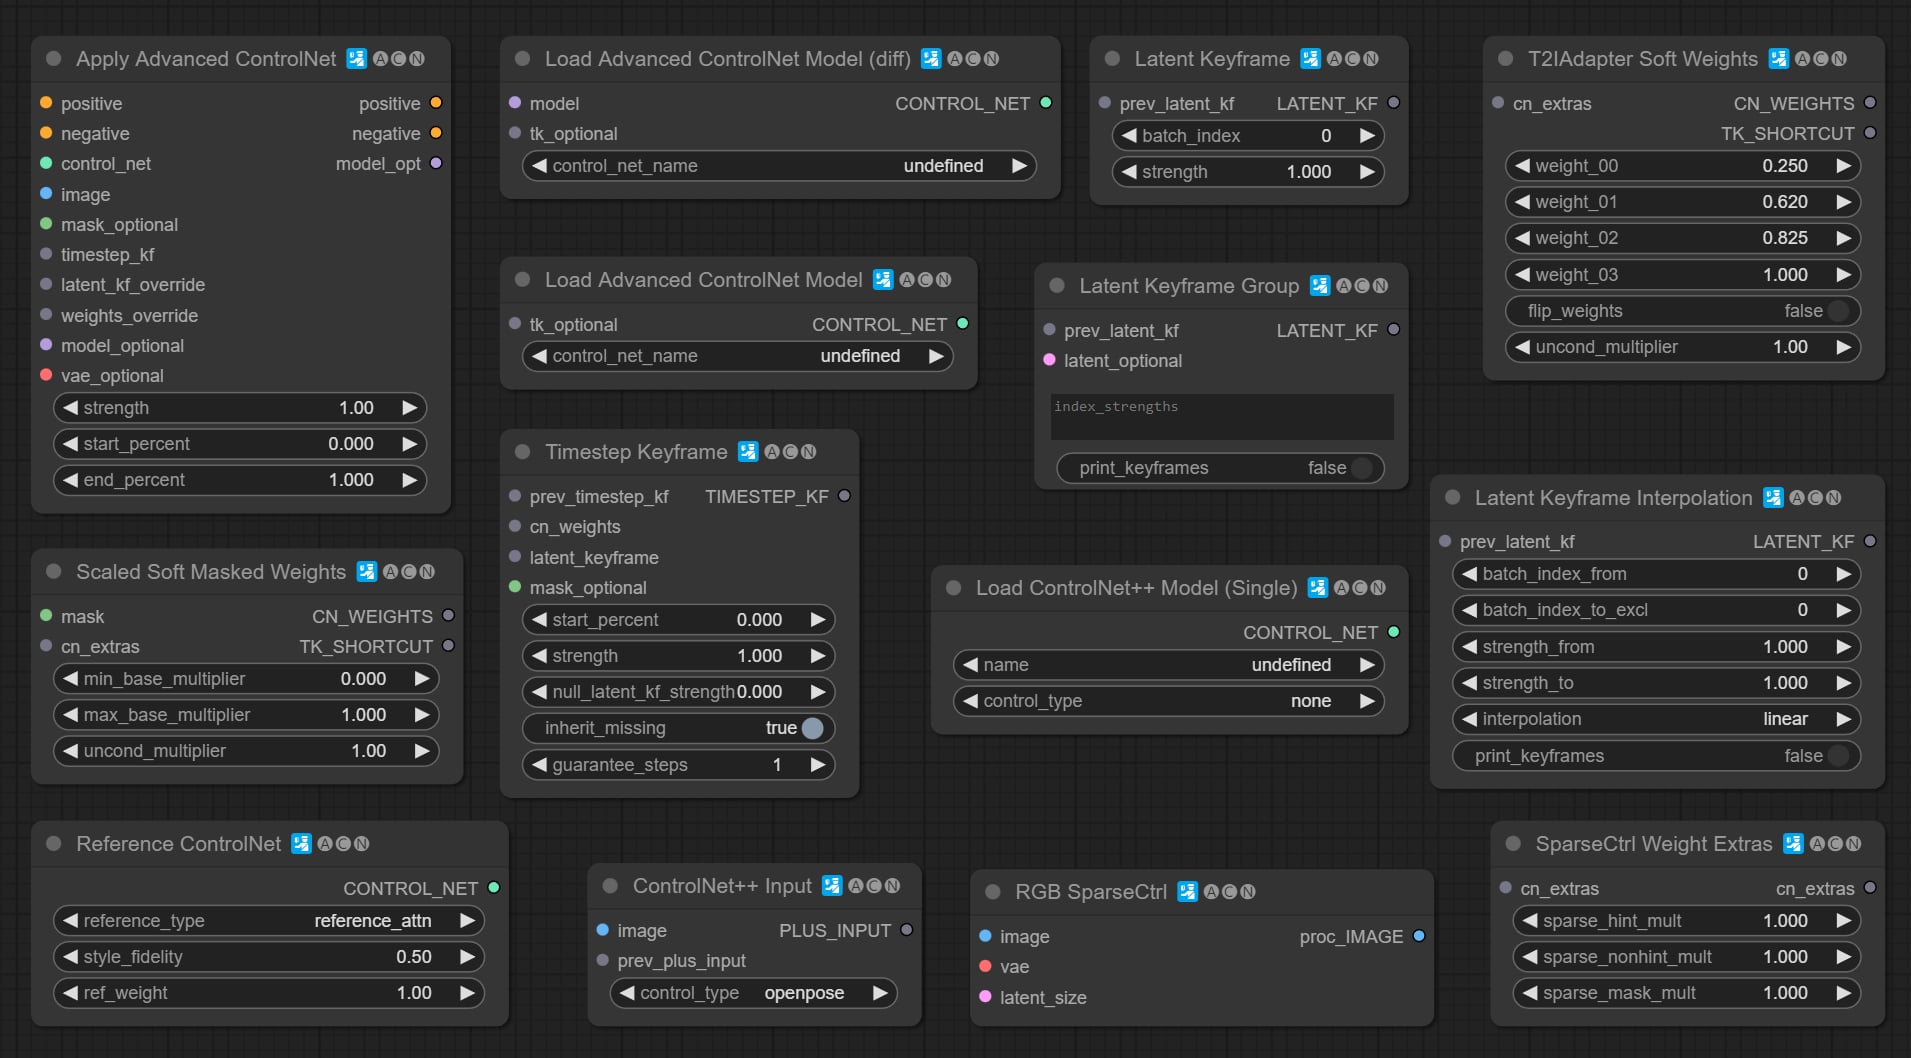Open the name dropdown in Load ControlNet++ Model

point(1169,665)
